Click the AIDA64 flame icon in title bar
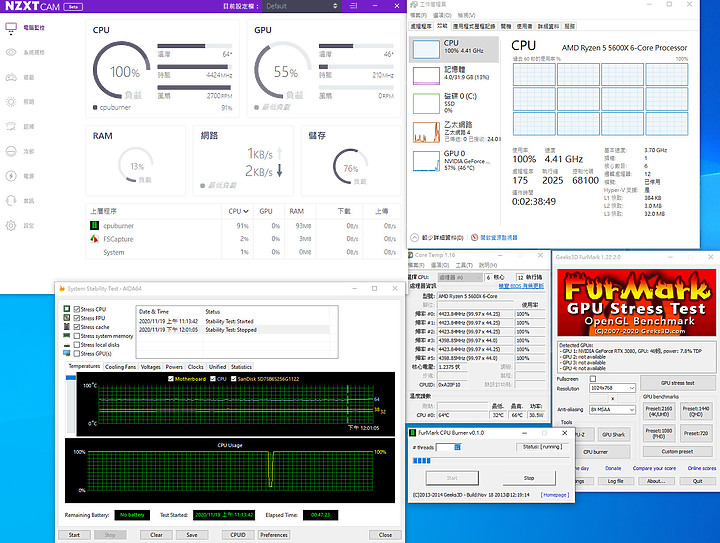Image resolution: width=720 pixels, height=543 pixels. coord(62,288)
